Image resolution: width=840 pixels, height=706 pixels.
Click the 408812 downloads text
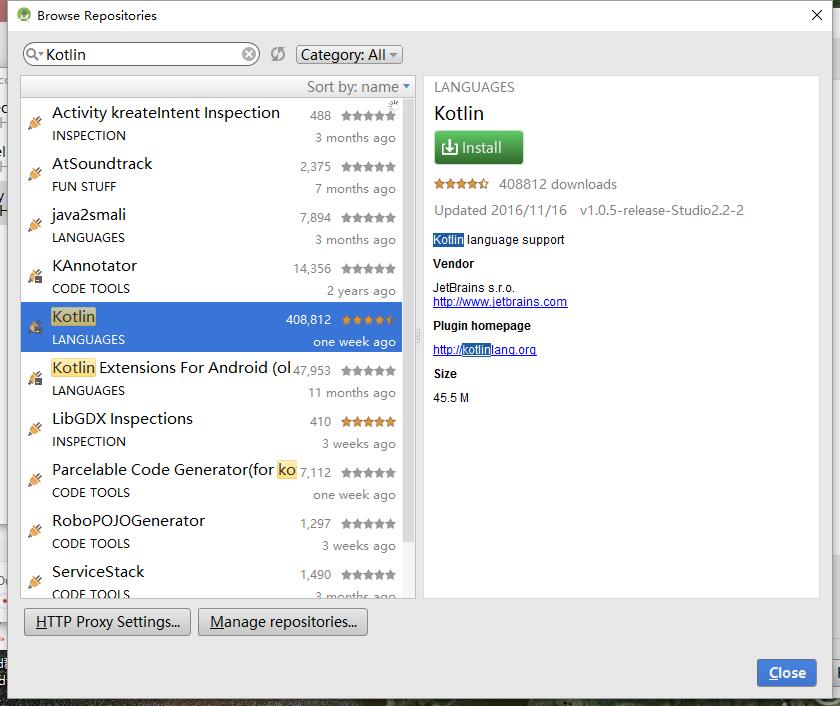558,184
